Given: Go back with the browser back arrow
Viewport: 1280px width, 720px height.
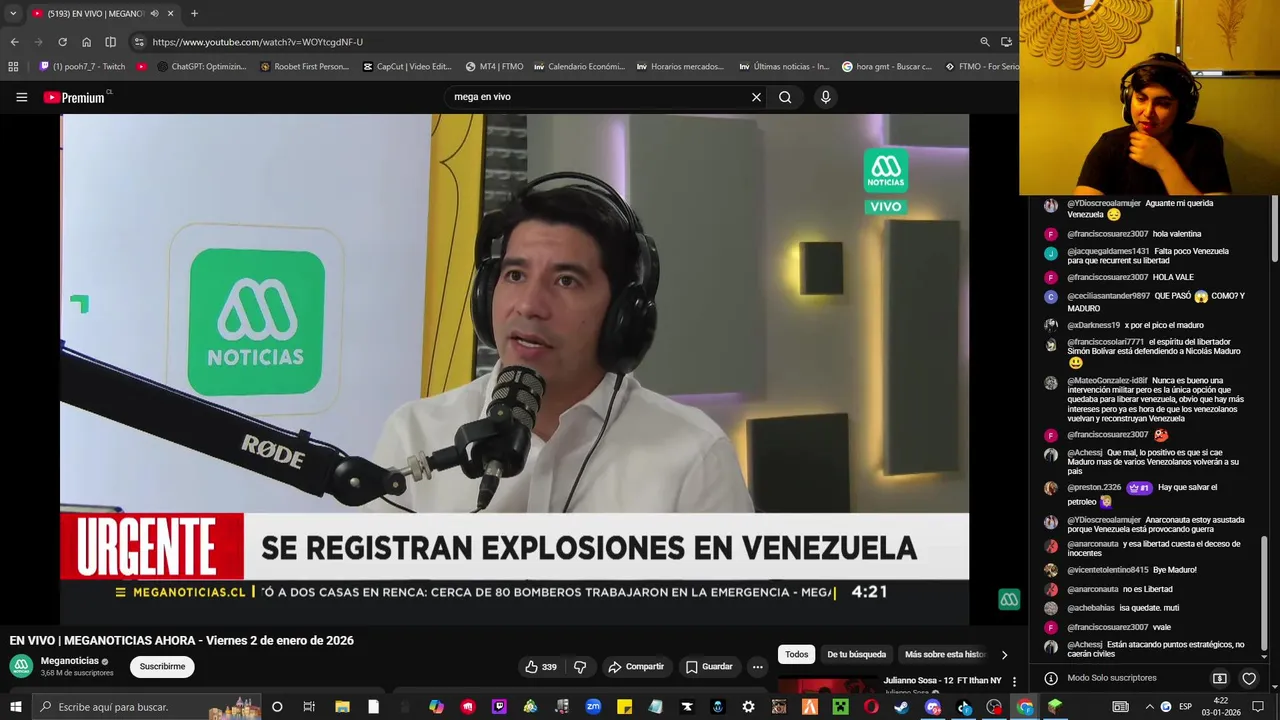Looking at the screenshot, I should [x=14, y=42].
